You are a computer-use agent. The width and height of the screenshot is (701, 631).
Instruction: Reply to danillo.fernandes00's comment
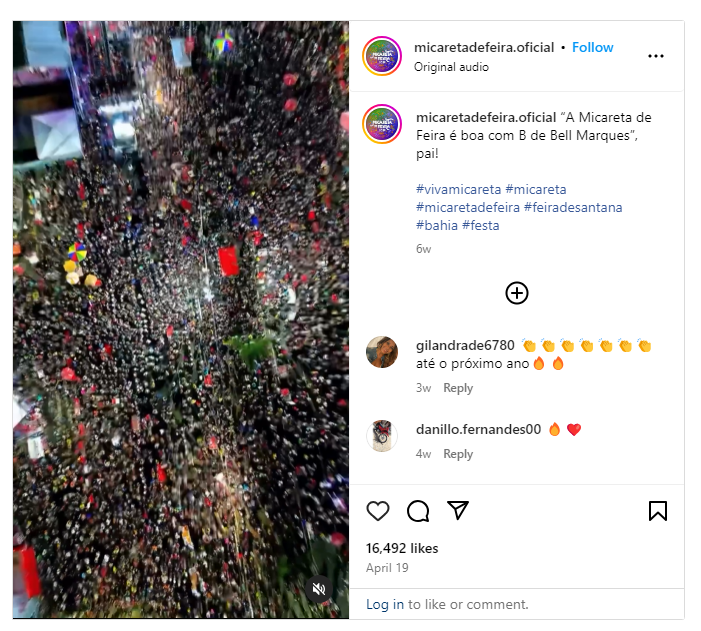click(x=458, y=454)
